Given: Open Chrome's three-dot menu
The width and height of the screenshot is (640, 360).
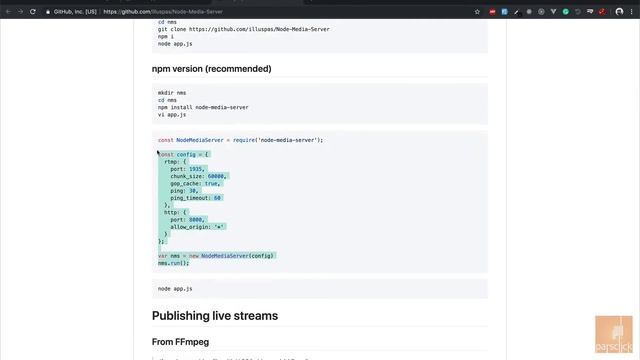Looking at the screenshot, I should tap(631, 12).
